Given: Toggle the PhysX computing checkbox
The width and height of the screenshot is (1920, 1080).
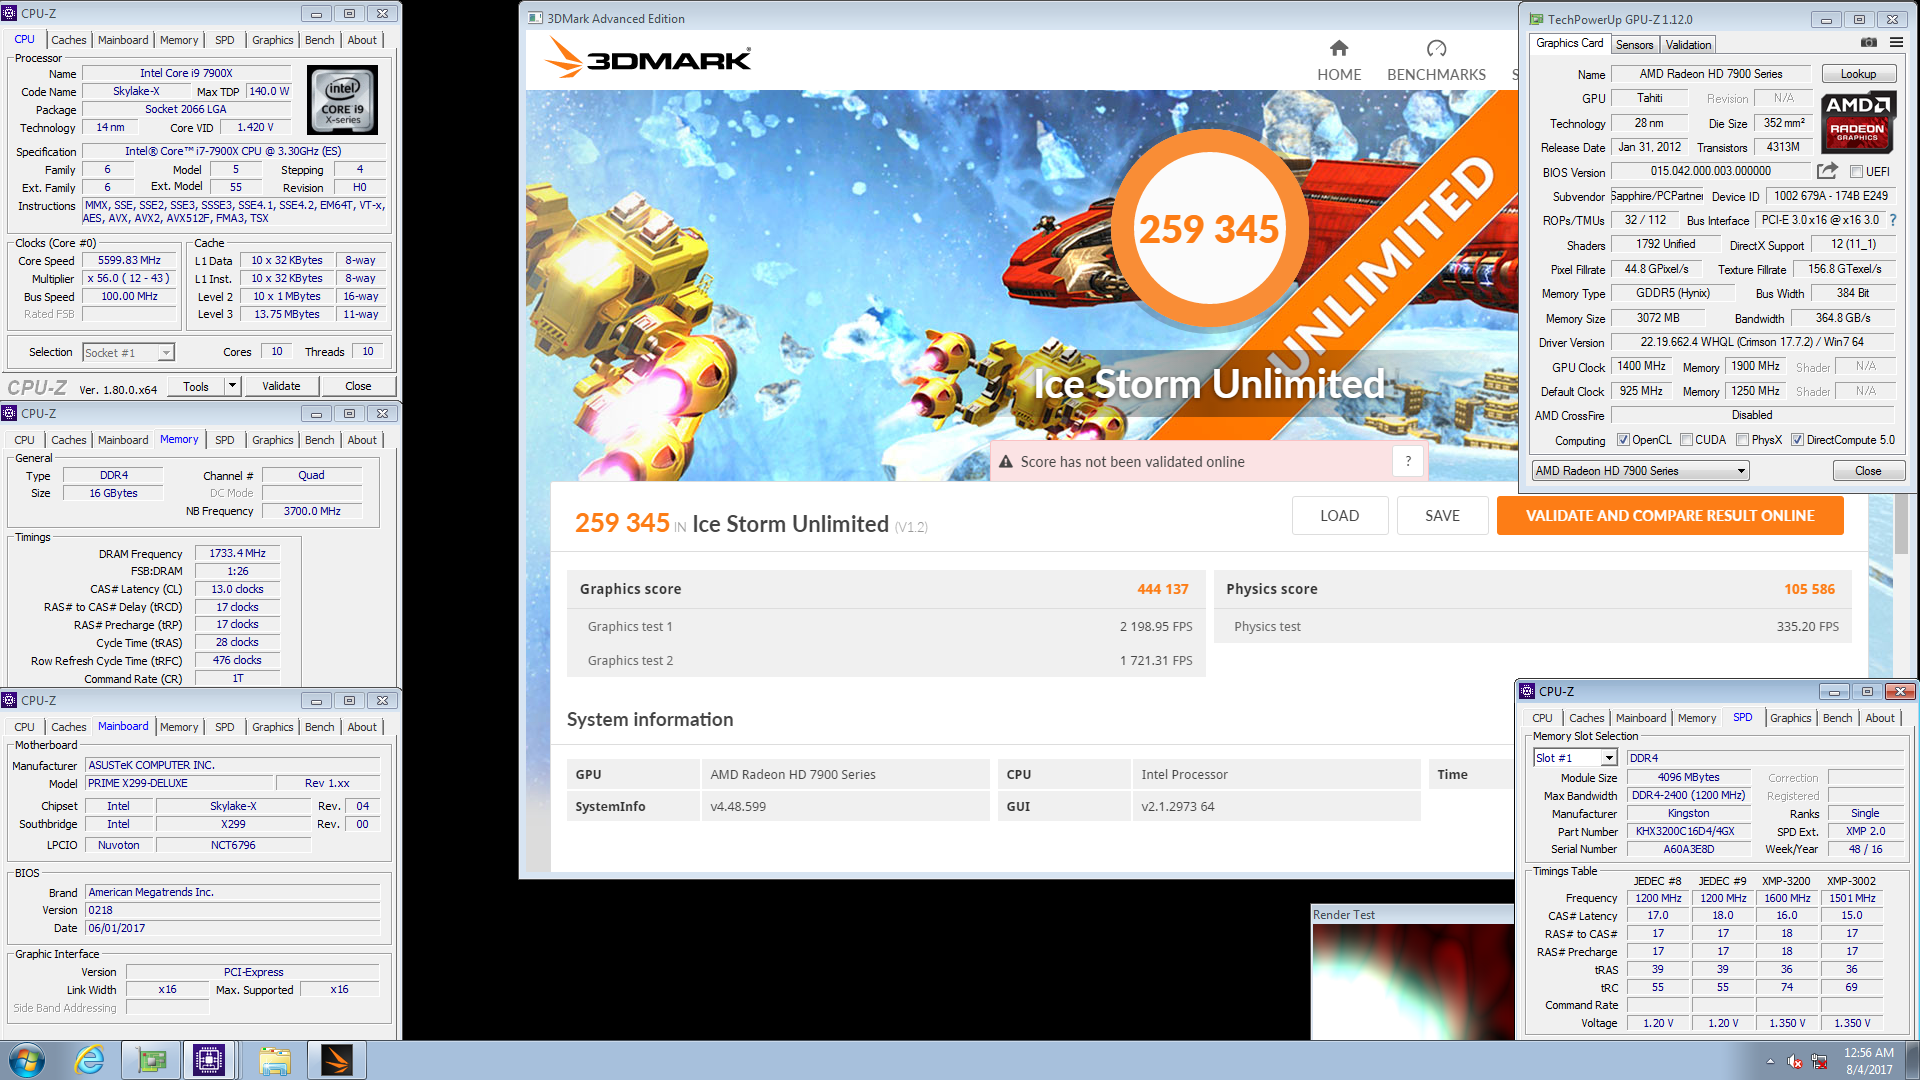Looking at the screenshot, I should coord(1742,440).
